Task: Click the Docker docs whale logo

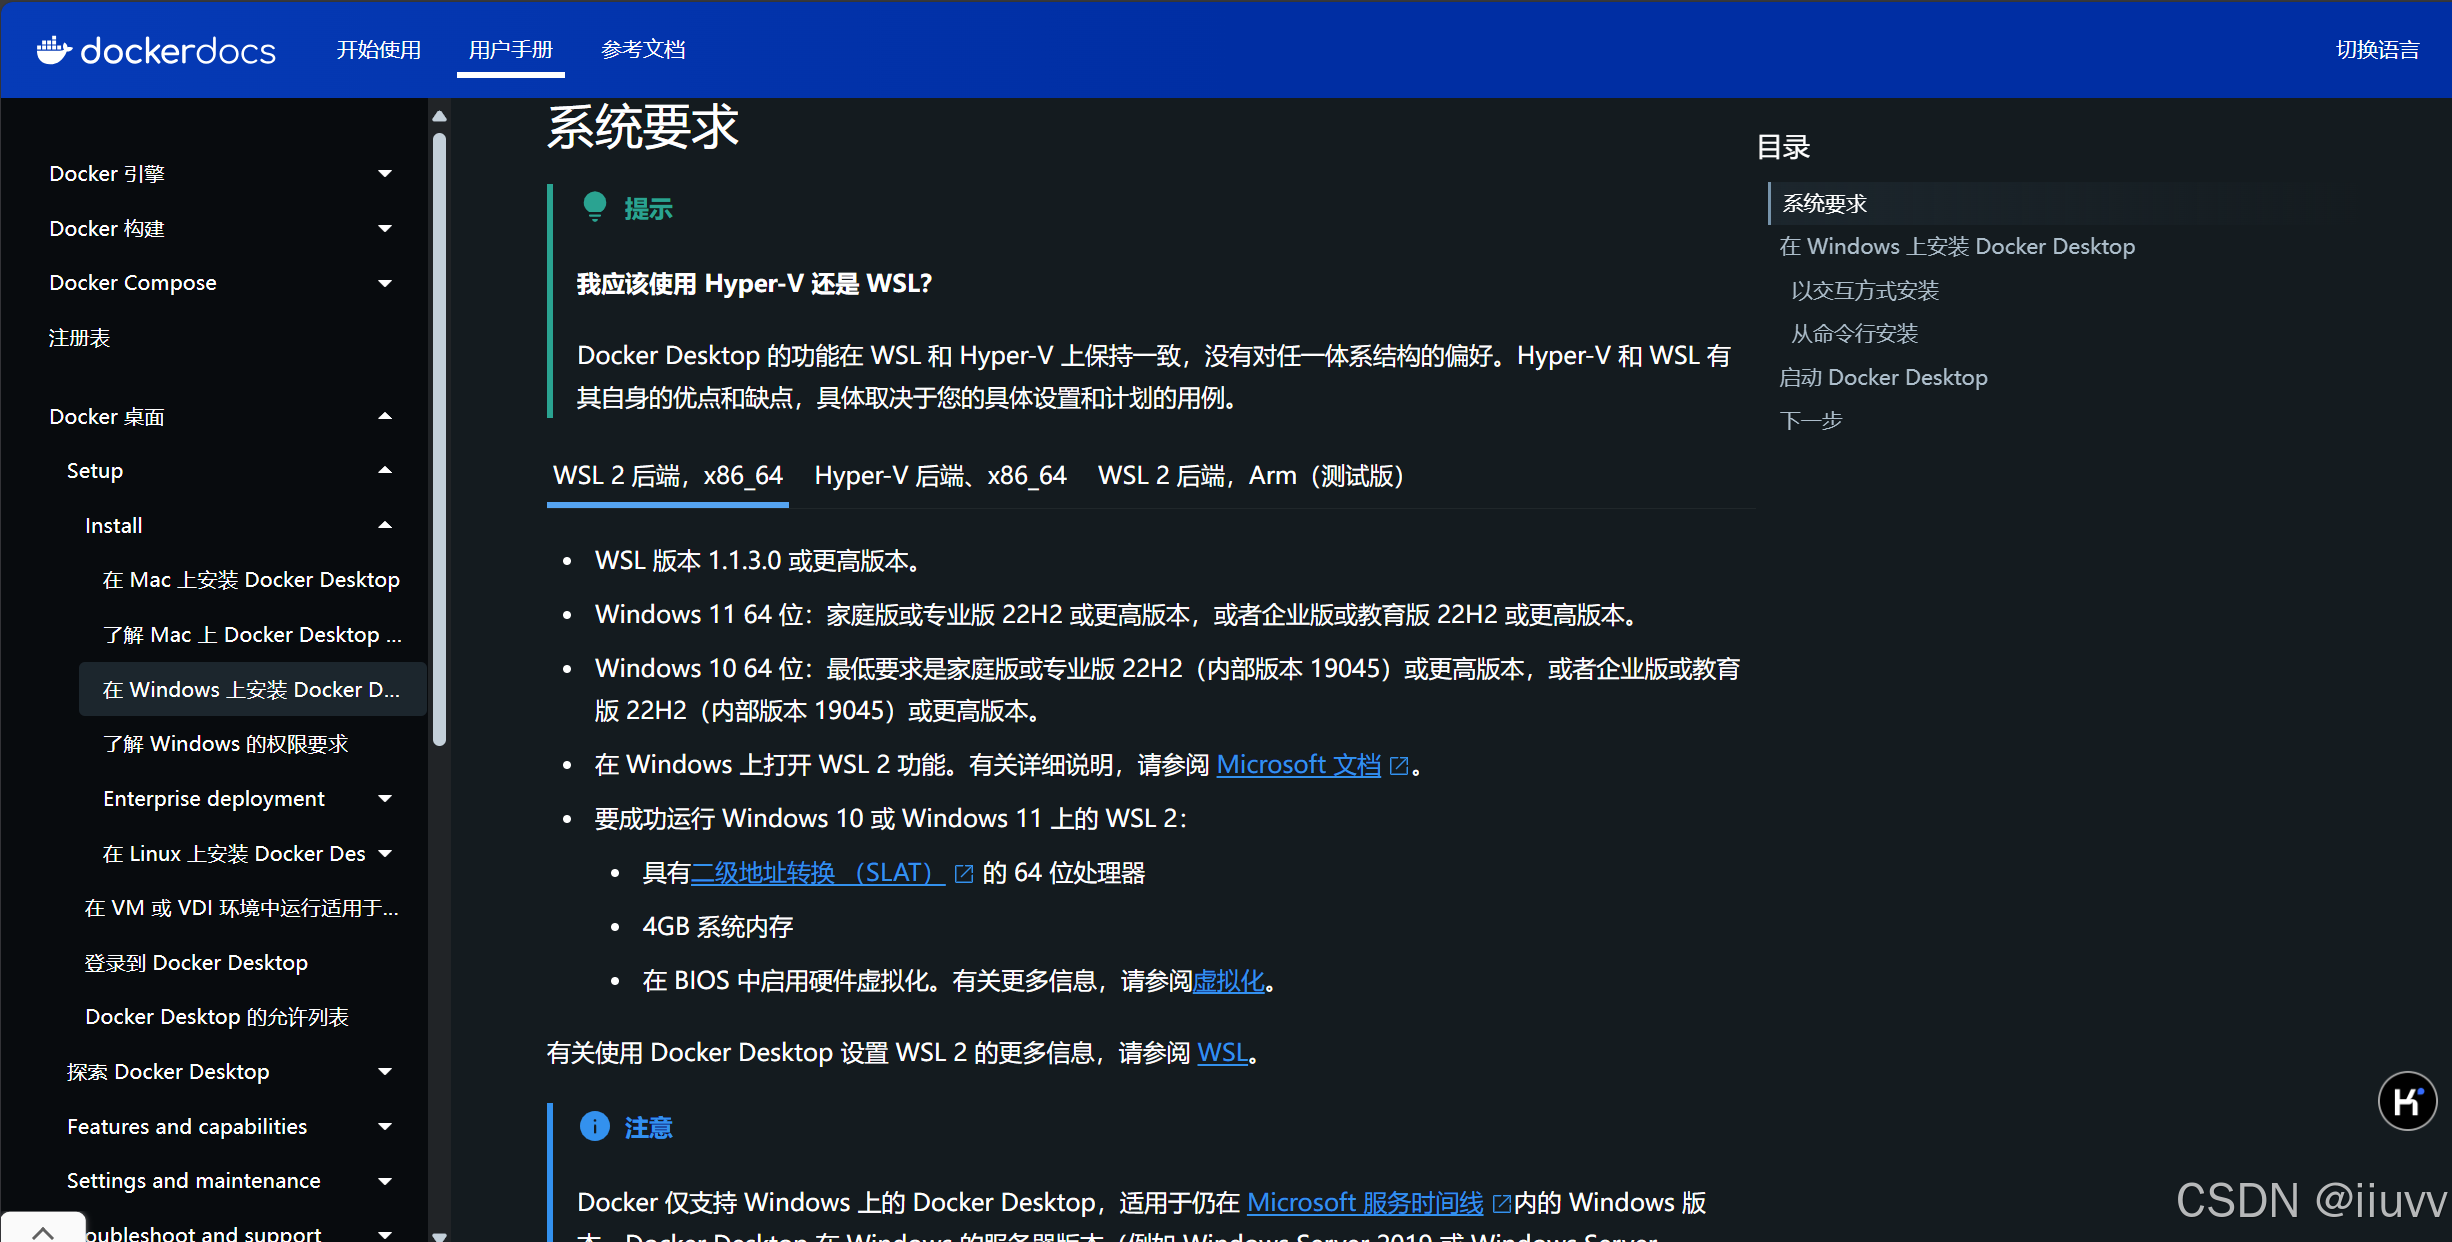Action: [x=54, y=49]
